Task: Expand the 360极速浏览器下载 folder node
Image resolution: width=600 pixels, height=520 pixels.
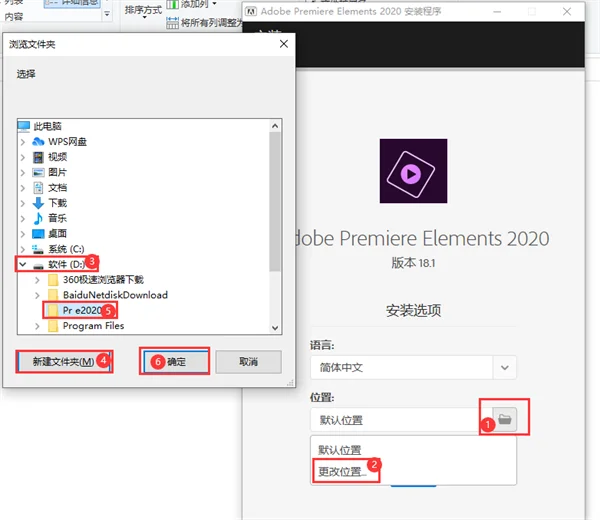Action: (37, 280)
